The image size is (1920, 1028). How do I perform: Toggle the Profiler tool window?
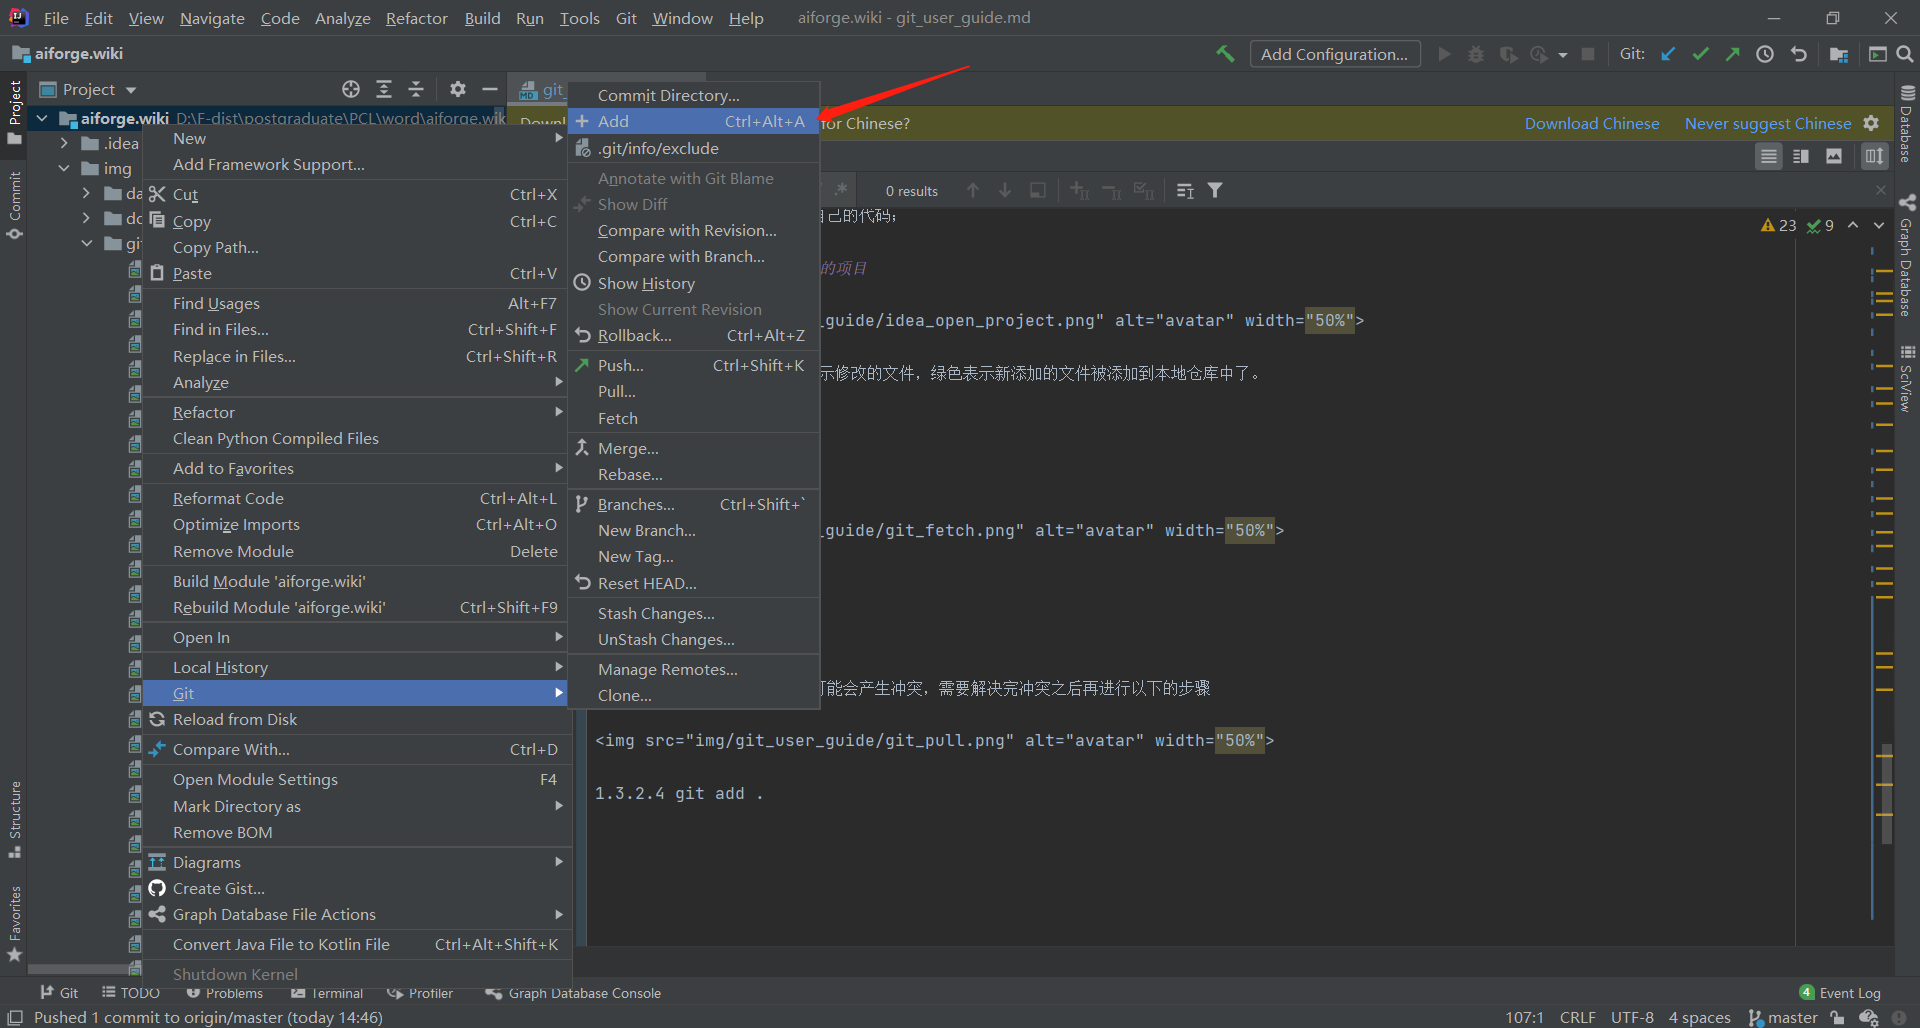[x=421, y=993]
